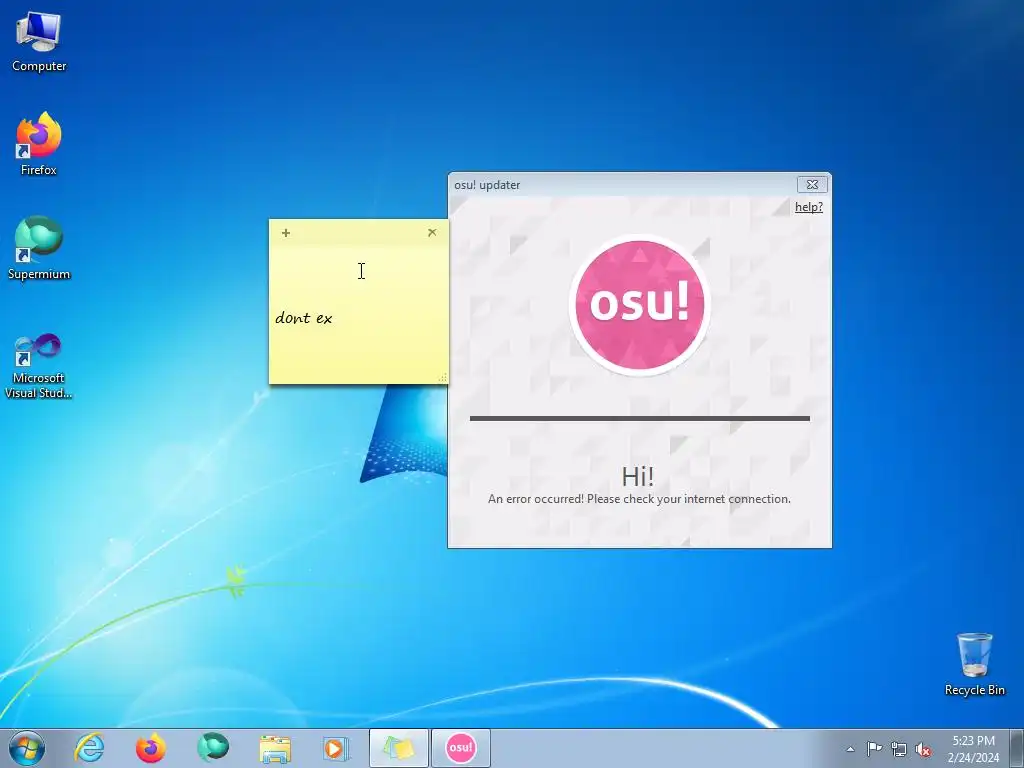
Task: Select the Supermium desktop shortcut
Action: pyautogui.click(x=39, y=248)
